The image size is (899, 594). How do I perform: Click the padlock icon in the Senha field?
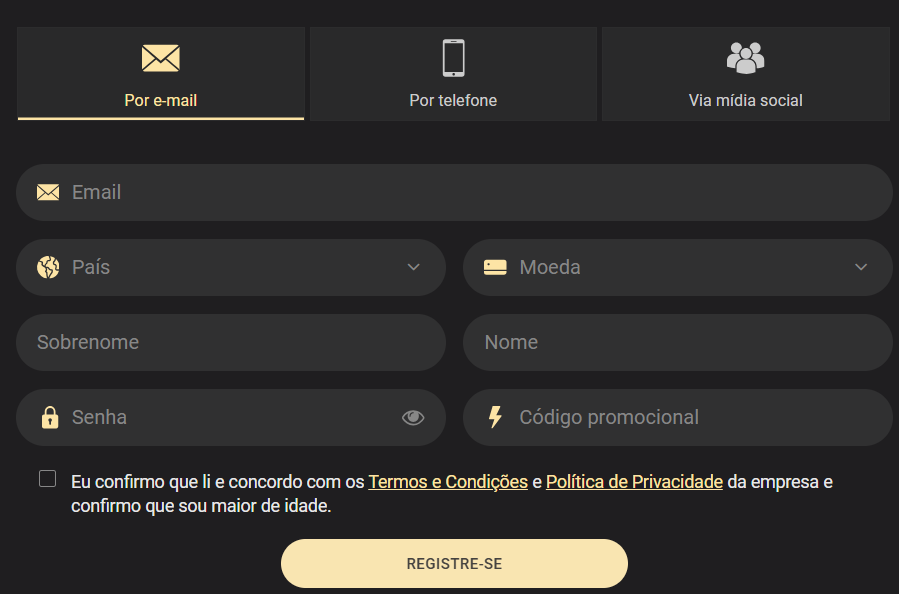(49, 417)
